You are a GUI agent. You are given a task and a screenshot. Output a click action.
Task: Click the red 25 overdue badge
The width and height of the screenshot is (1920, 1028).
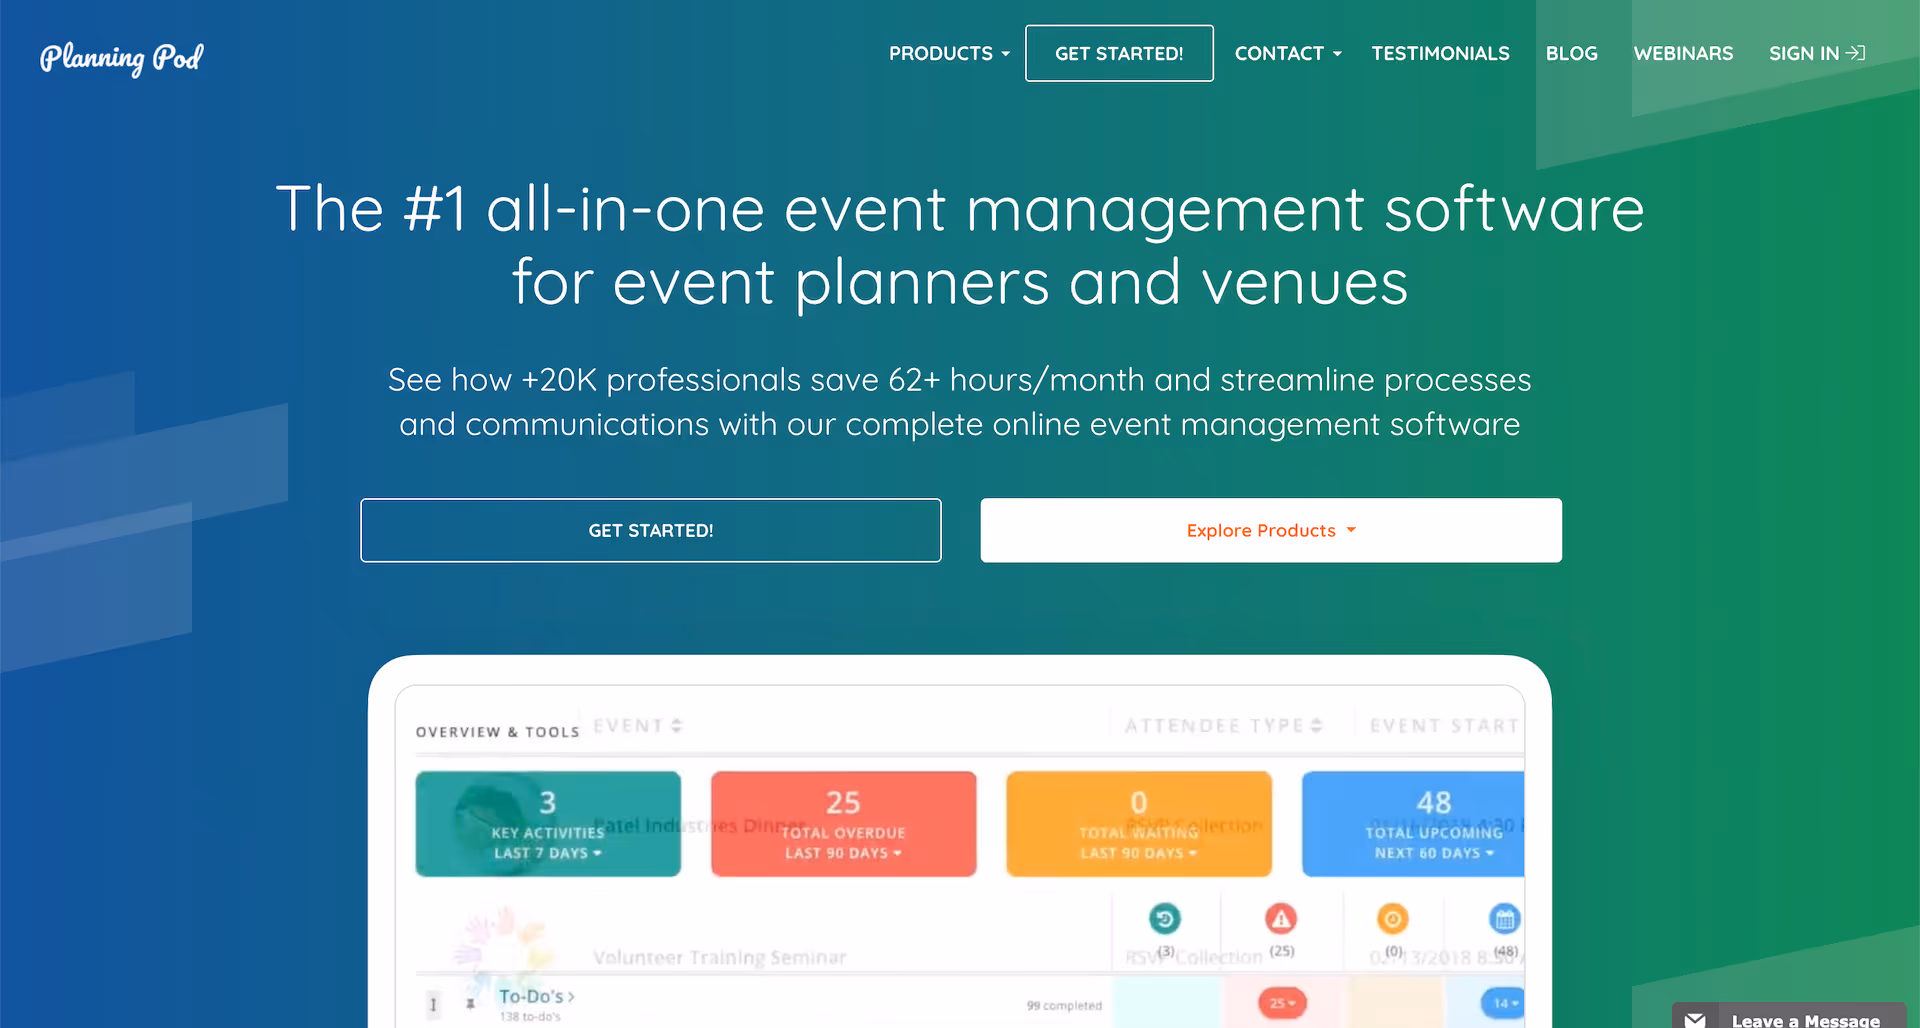(x=1282, y=1003)
